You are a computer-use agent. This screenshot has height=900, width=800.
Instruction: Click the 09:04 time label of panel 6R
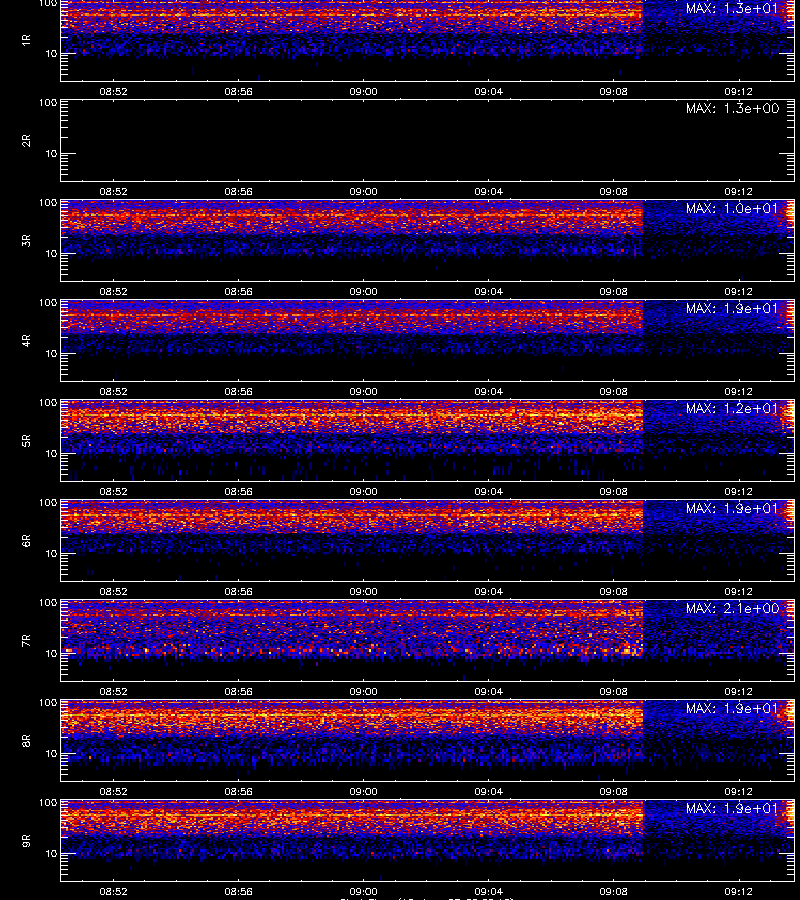tap(488, 592)
